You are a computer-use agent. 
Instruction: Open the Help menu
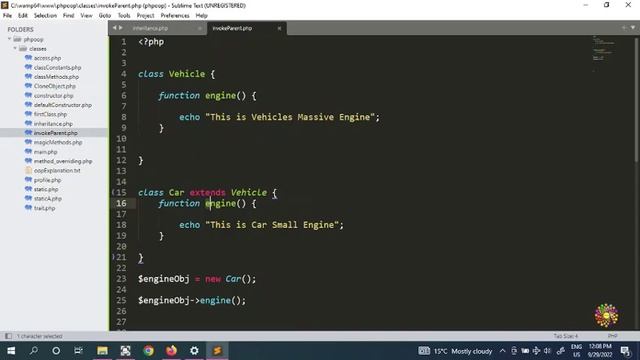[x=202, y=16]
